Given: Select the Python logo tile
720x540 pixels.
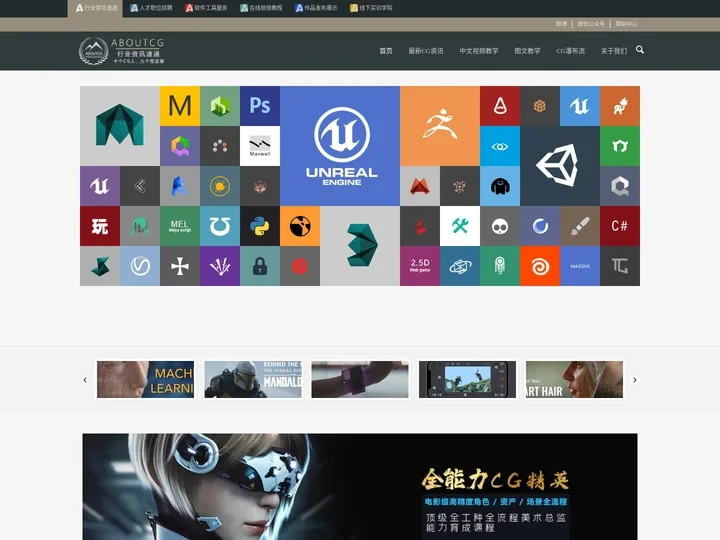Looking at the screenshot, I should coord(260,226).
